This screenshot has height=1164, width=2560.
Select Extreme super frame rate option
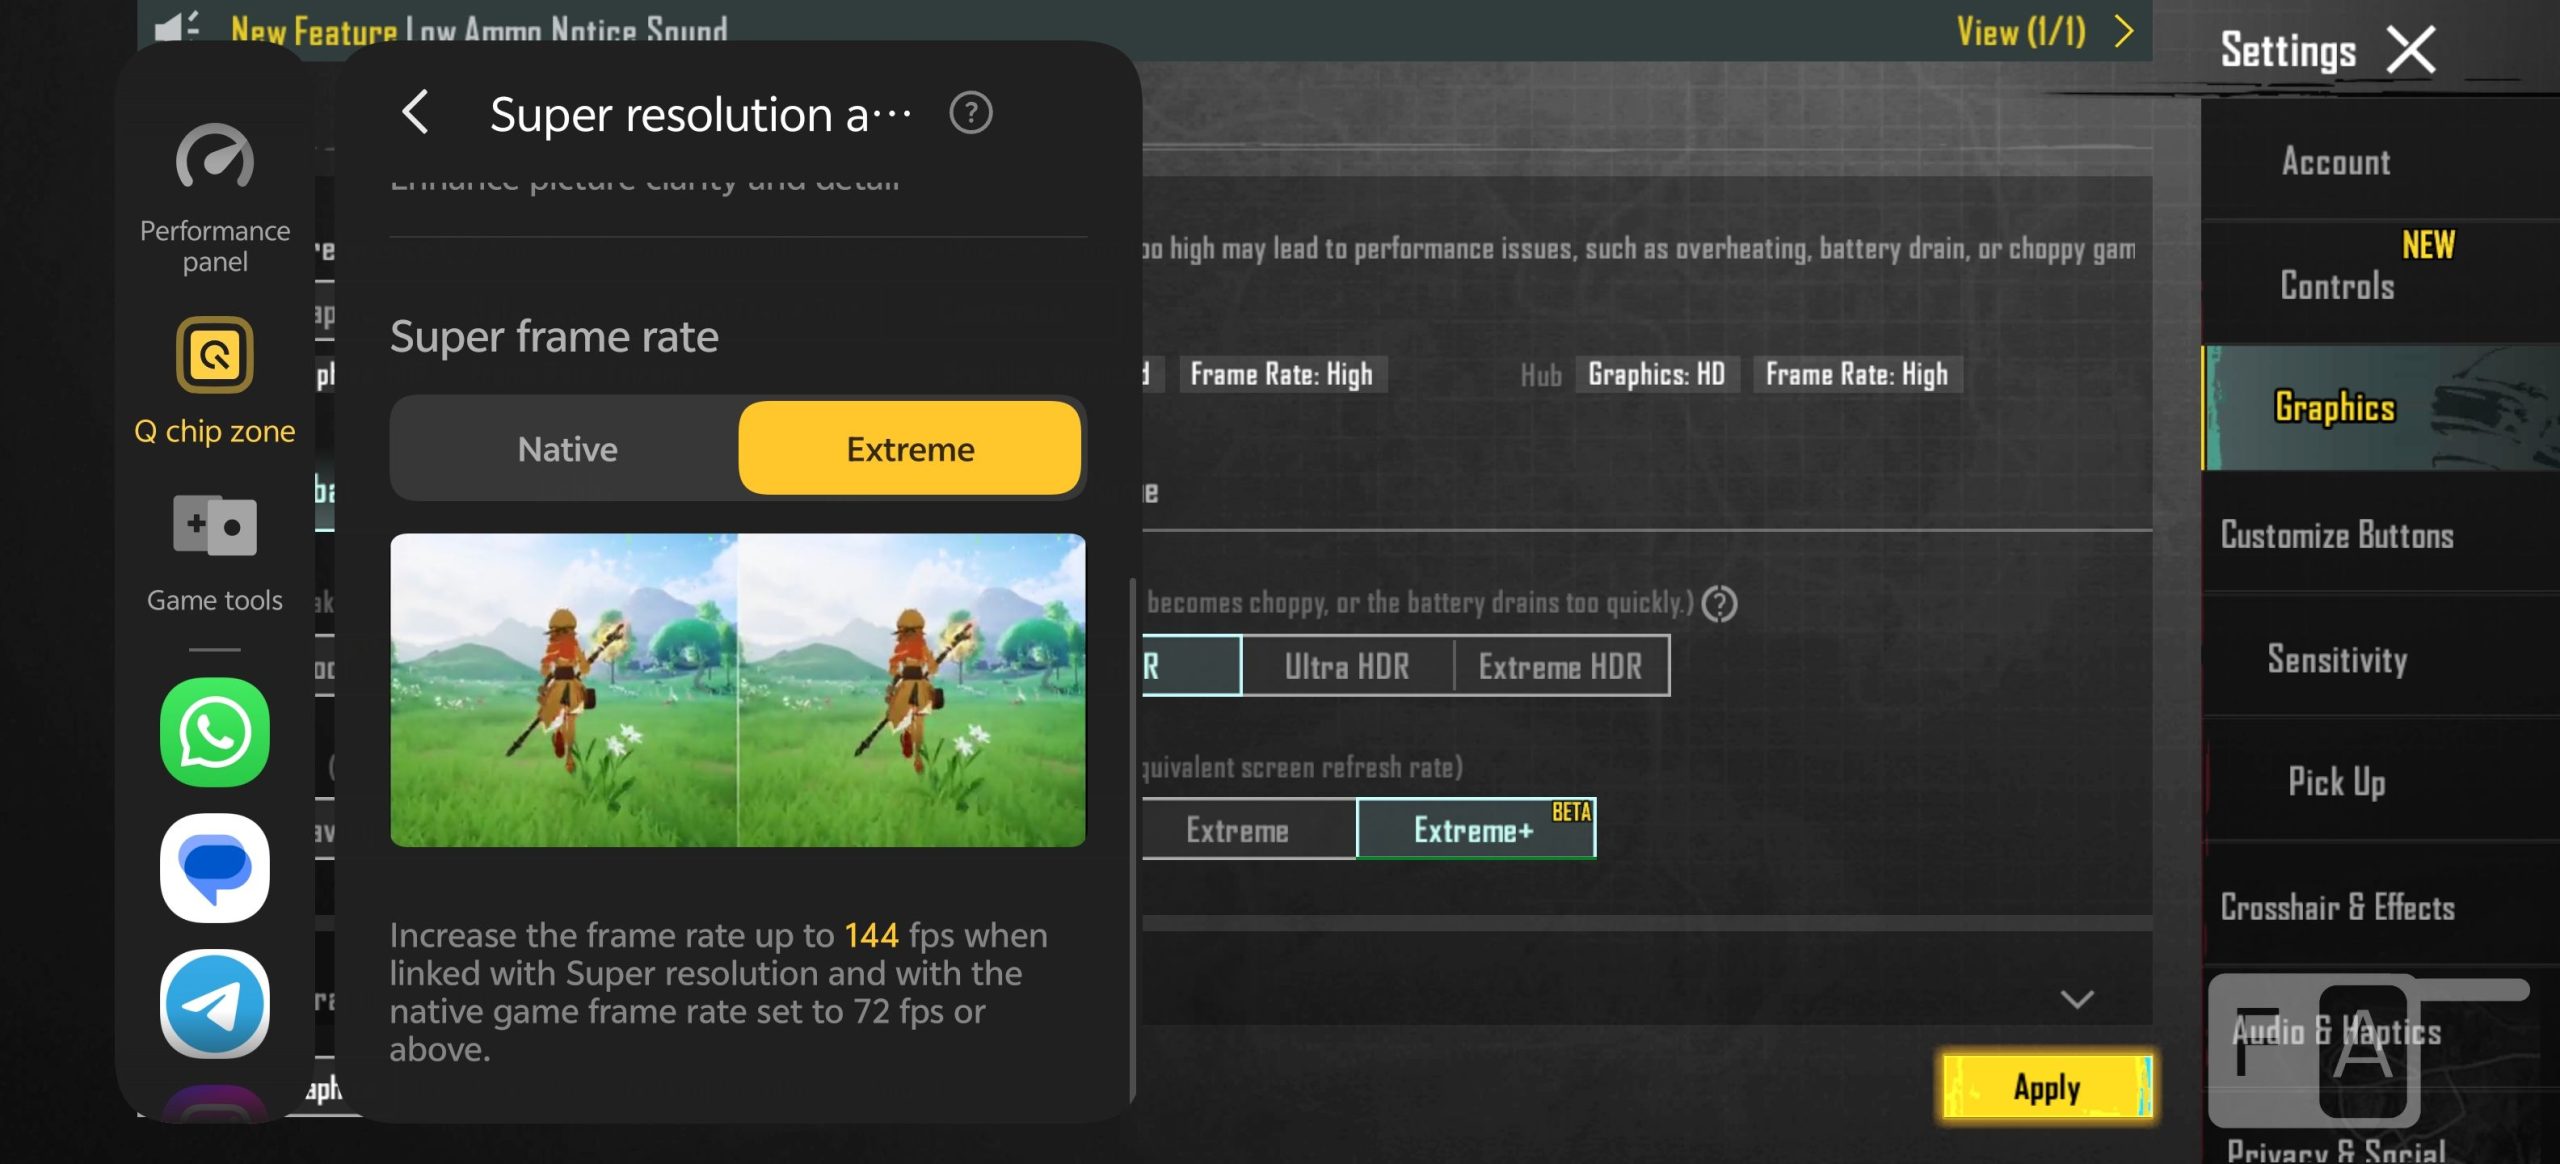coord(909,449)
